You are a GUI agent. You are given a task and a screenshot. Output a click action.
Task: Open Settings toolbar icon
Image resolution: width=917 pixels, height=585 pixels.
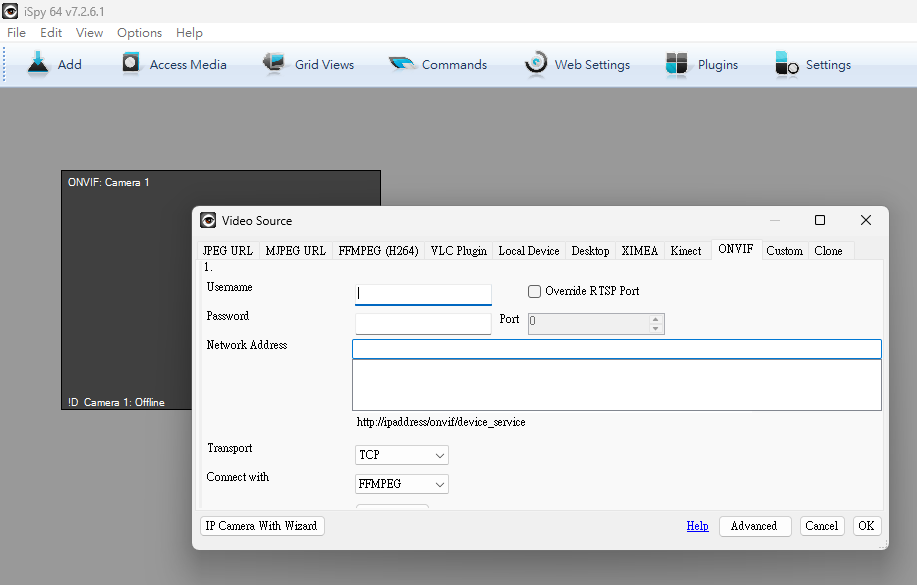click(788, 64)
